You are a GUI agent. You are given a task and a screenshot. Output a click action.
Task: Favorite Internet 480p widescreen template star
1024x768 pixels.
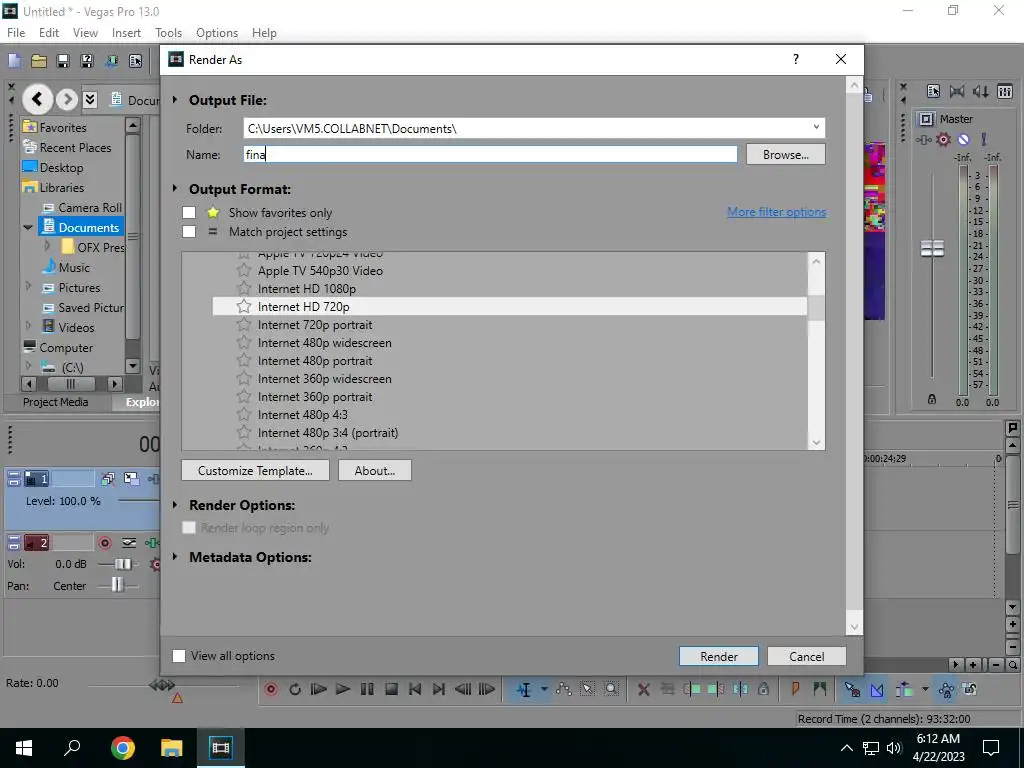[244, 343]
